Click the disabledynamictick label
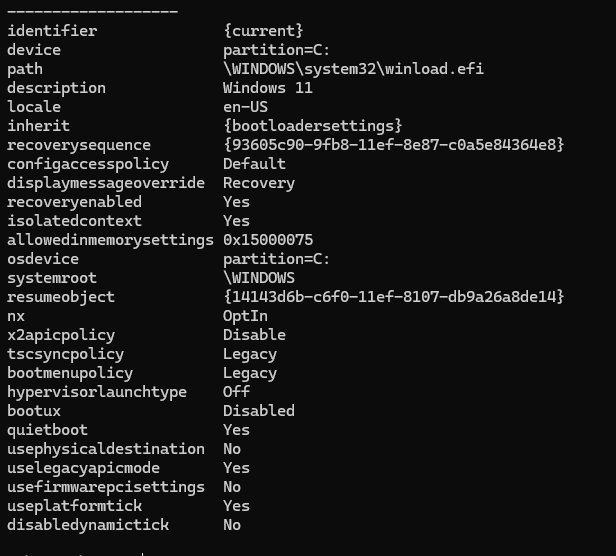Screen dimensions: 616x556 pyautogui.click(x=88, y=525)
